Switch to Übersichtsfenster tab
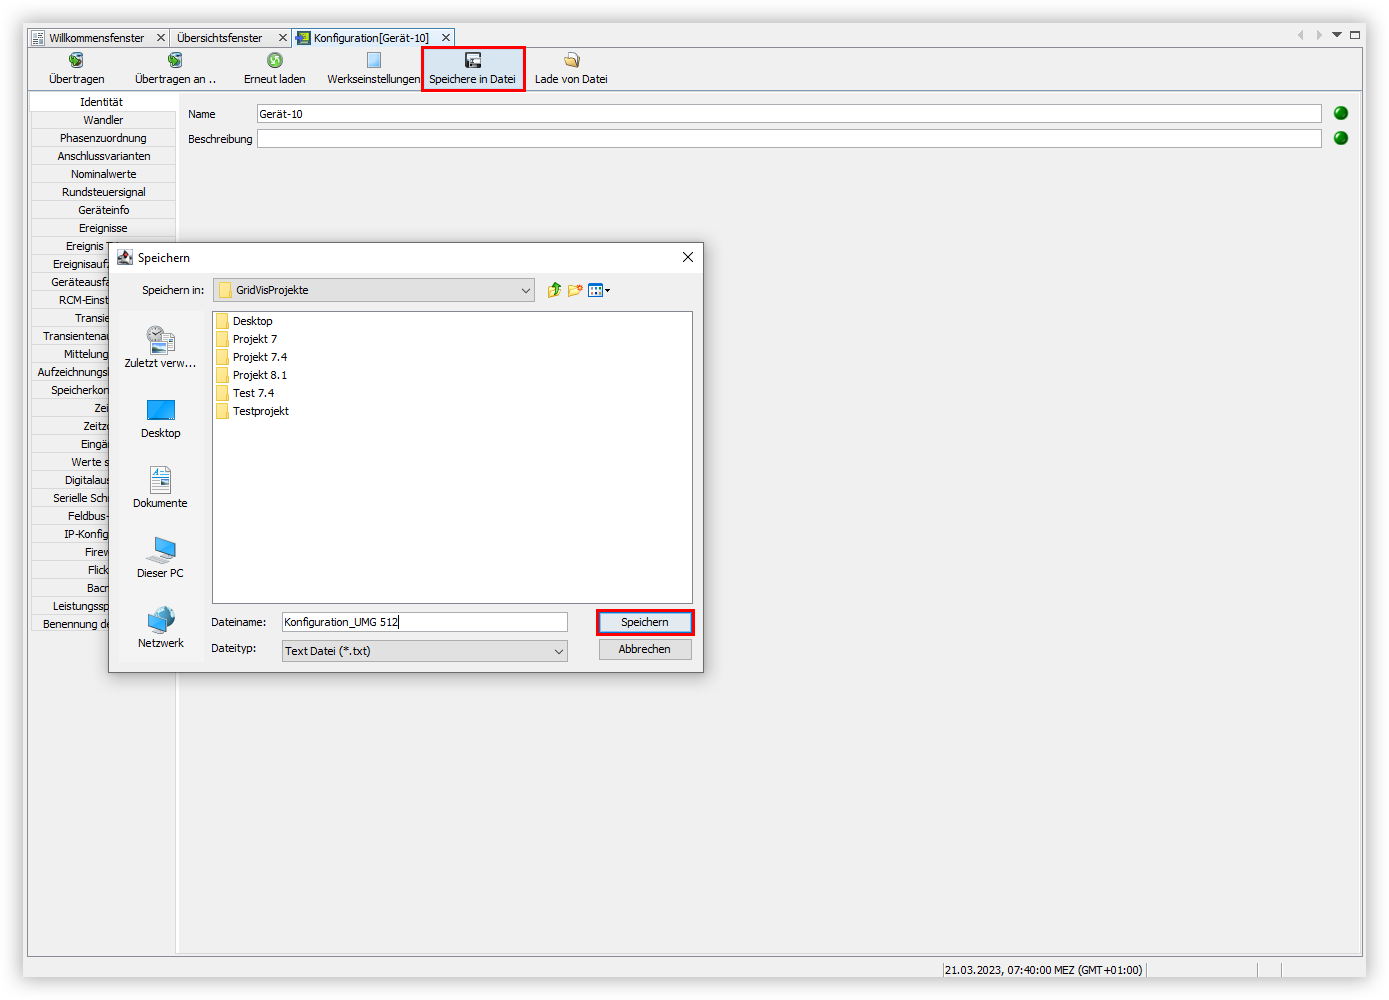The width and height of the screenshot is (1389, 1000). click(x=219, y=38)
